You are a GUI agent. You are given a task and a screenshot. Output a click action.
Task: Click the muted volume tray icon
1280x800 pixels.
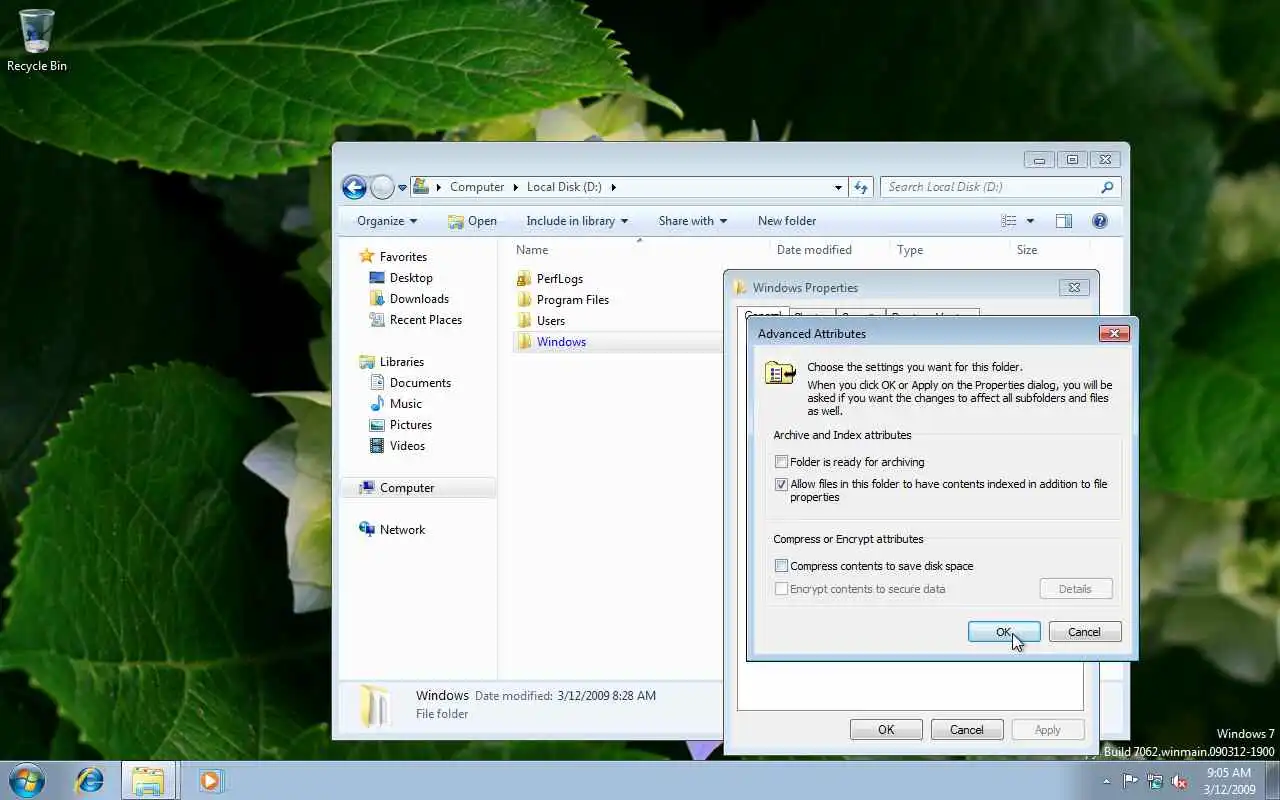[1179, 782]
